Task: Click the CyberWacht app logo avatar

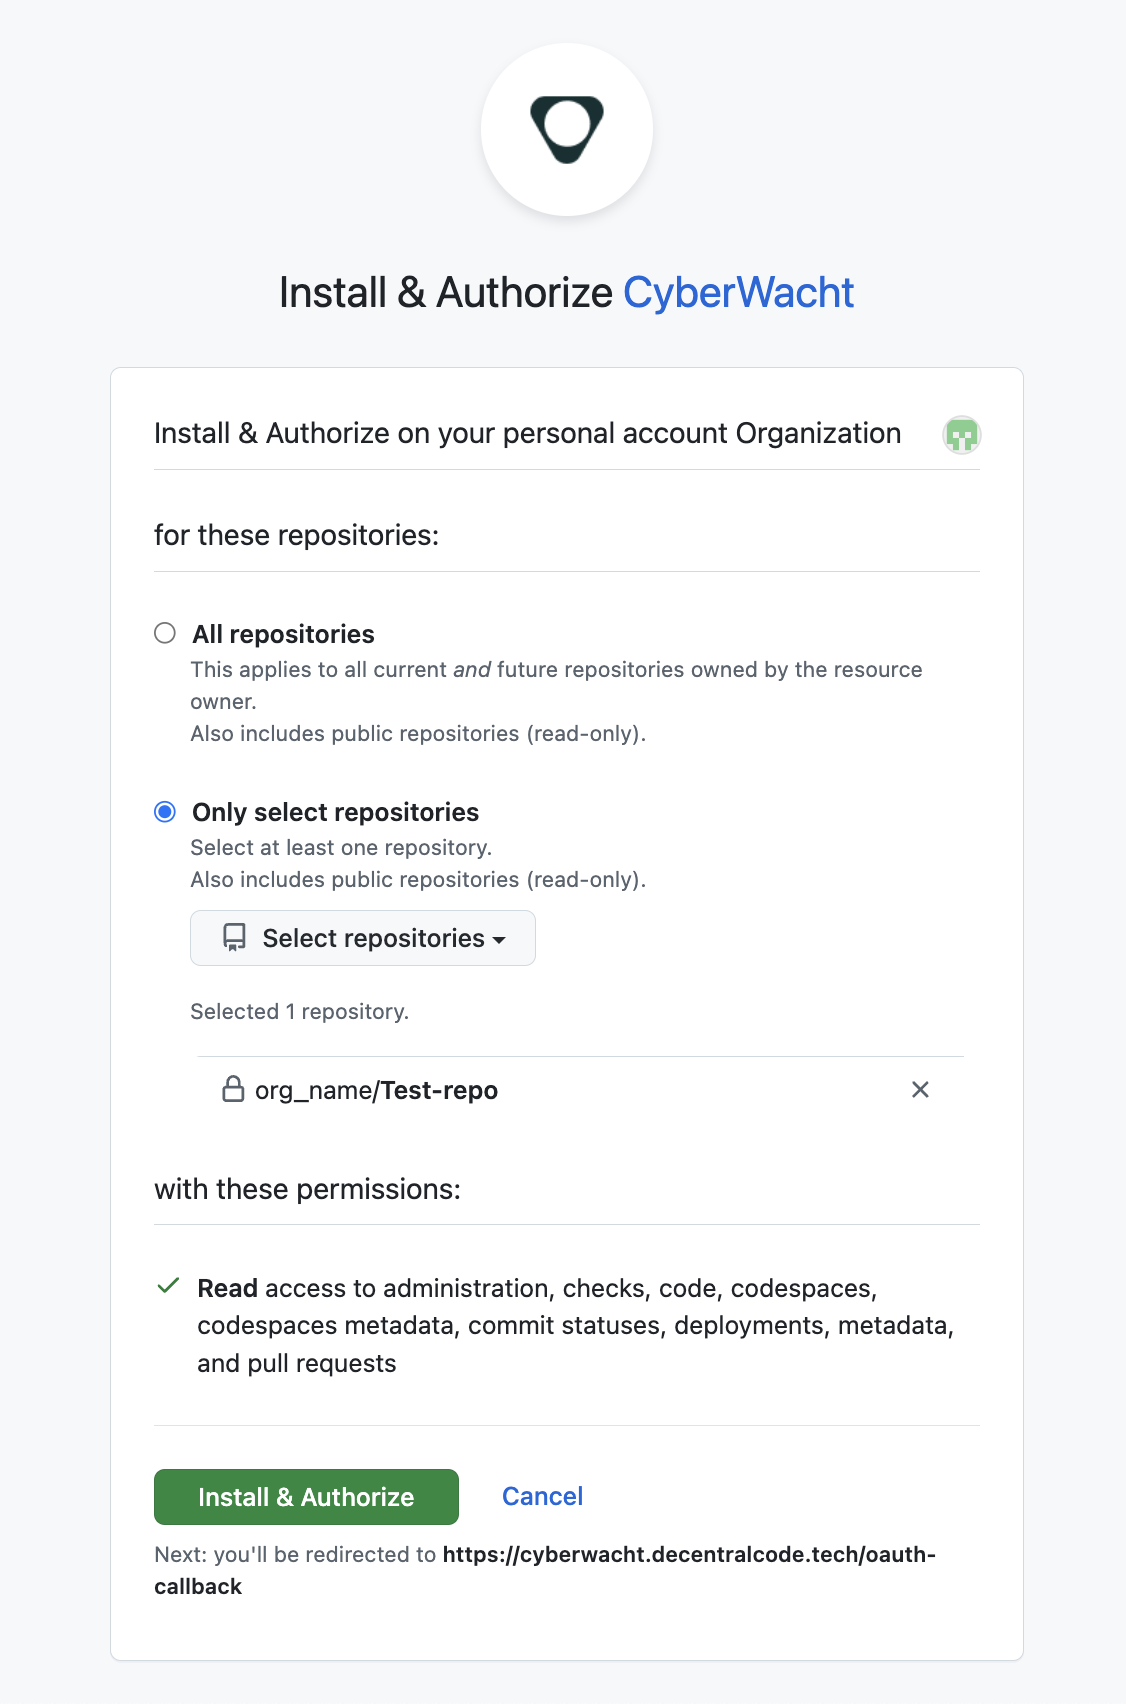Action: (566, 130)
